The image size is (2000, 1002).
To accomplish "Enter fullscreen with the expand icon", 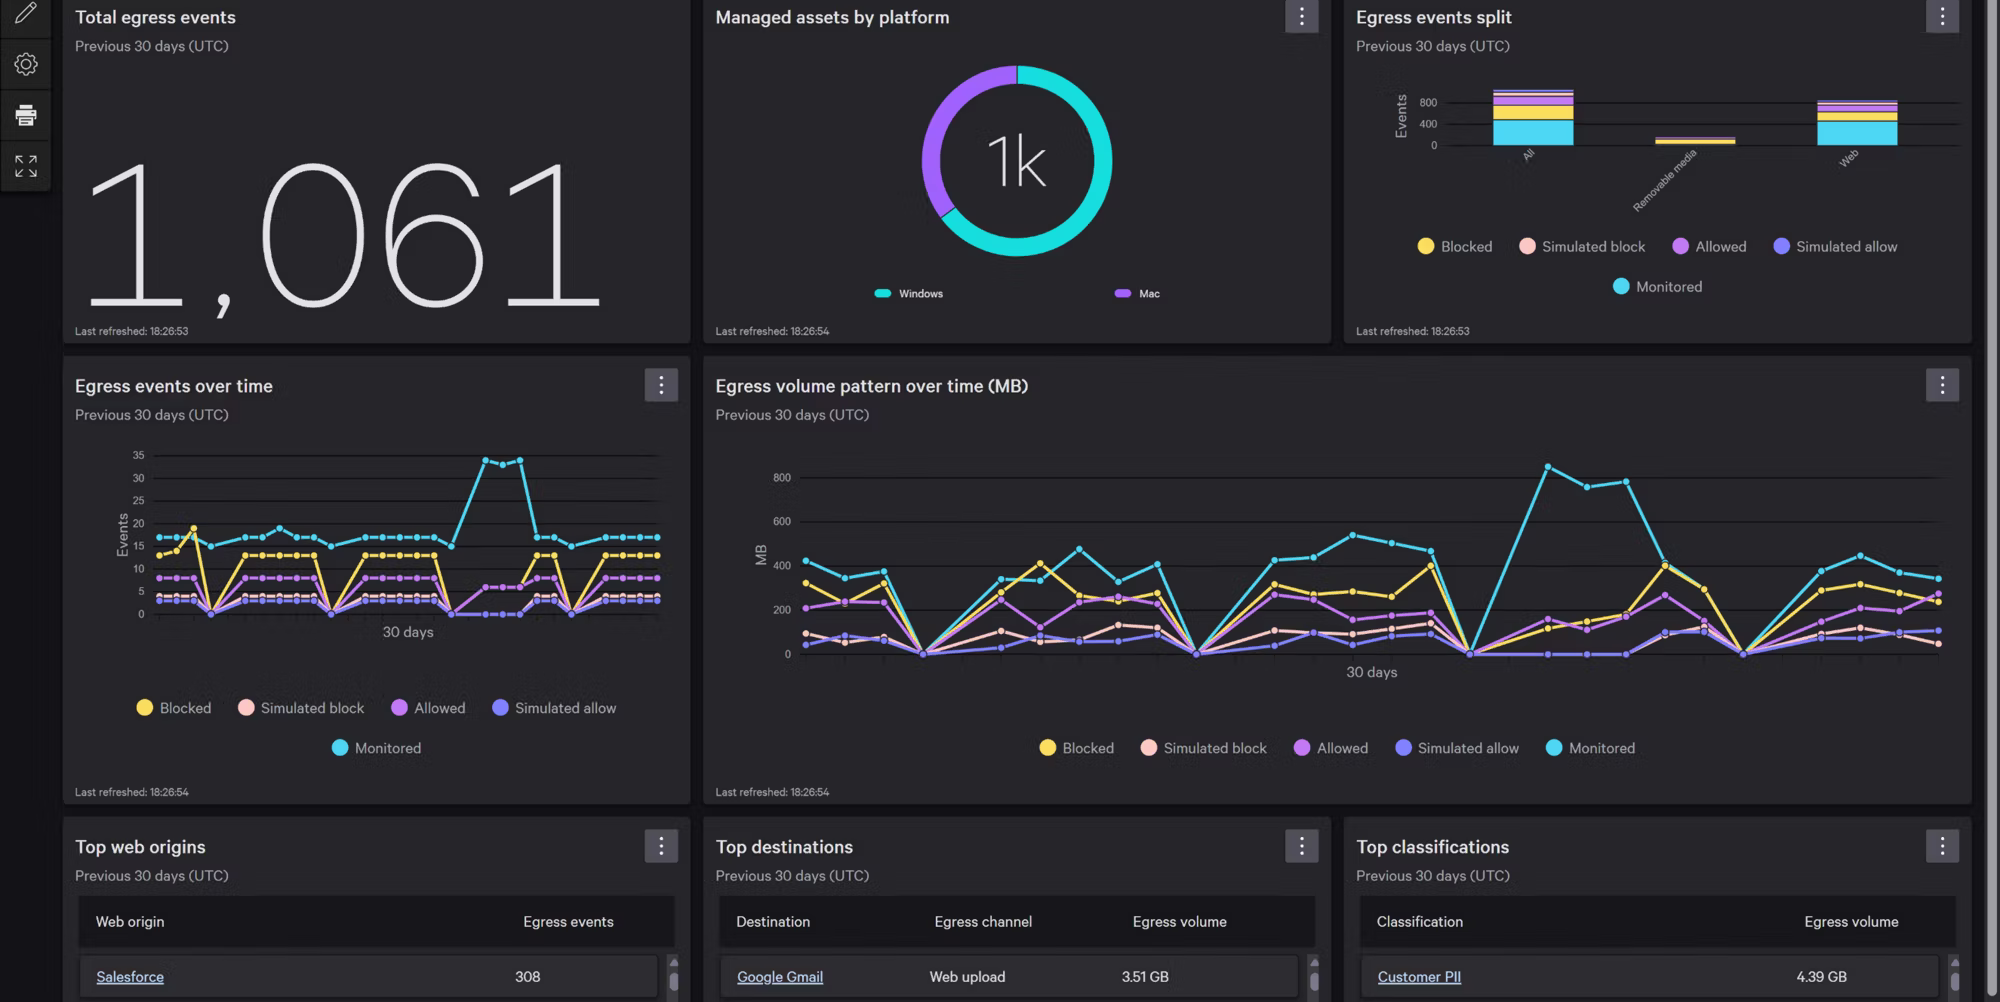I will tap(26, 166).
